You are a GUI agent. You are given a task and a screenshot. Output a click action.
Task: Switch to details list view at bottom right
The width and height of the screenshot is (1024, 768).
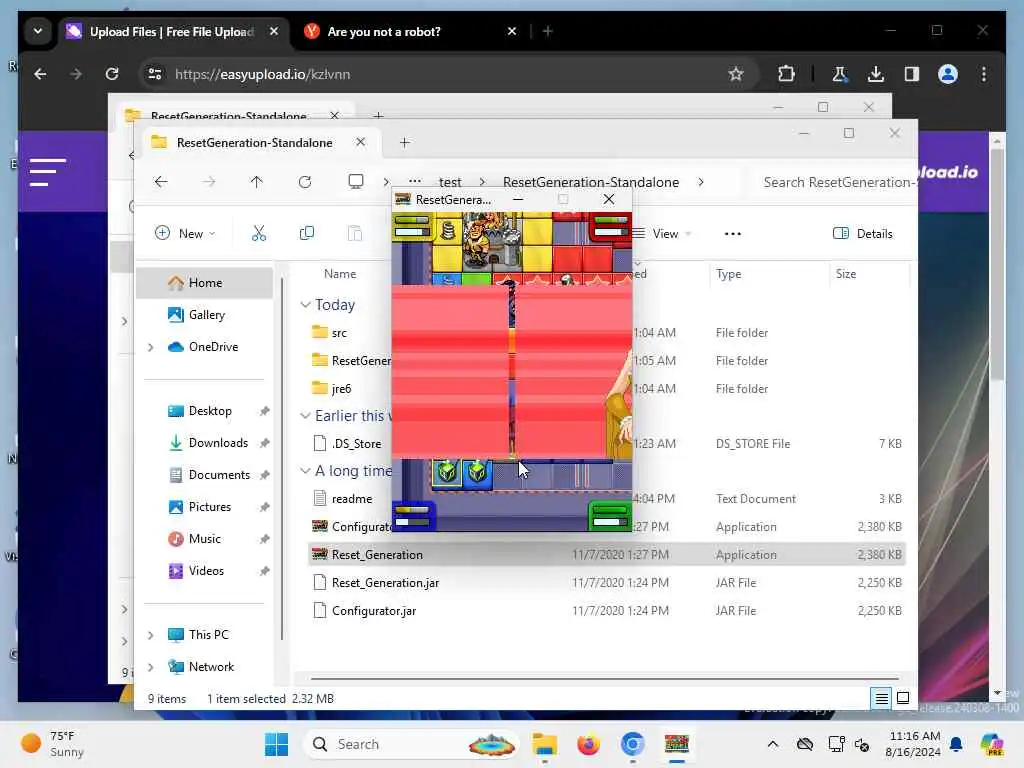tap(881, 698)
